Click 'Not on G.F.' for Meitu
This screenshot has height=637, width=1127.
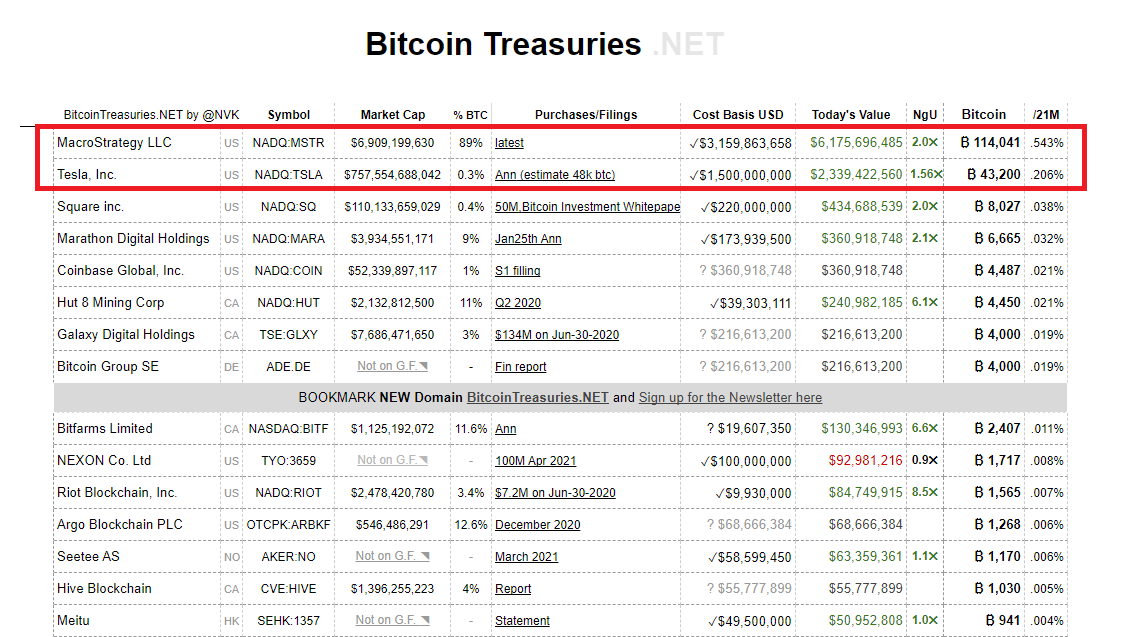point(392,620)
